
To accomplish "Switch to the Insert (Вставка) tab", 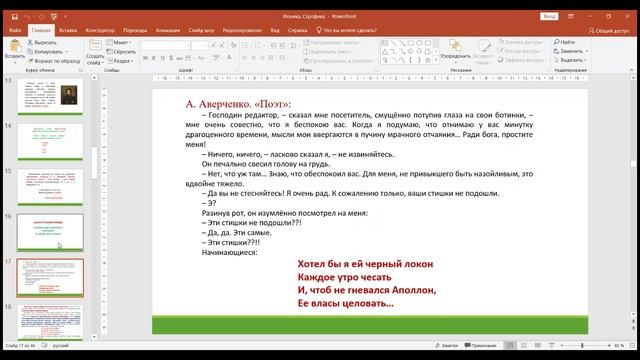I will (x=68, y=30).
